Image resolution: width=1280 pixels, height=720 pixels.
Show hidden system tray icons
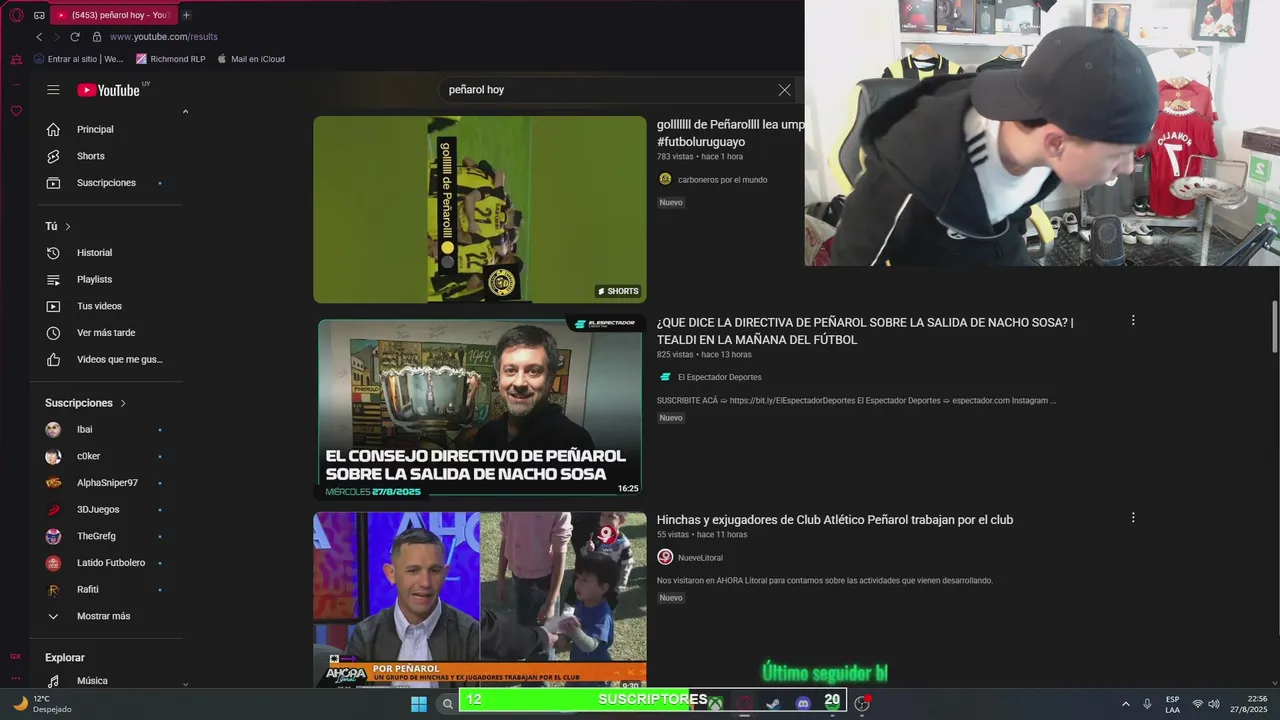pyautogui.click(x=1125, y=704)
